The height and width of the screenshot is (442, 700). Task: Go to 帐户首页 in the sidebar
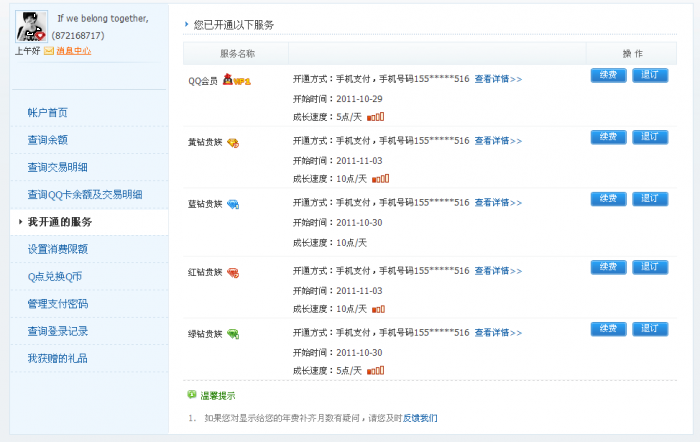point(47,113)
